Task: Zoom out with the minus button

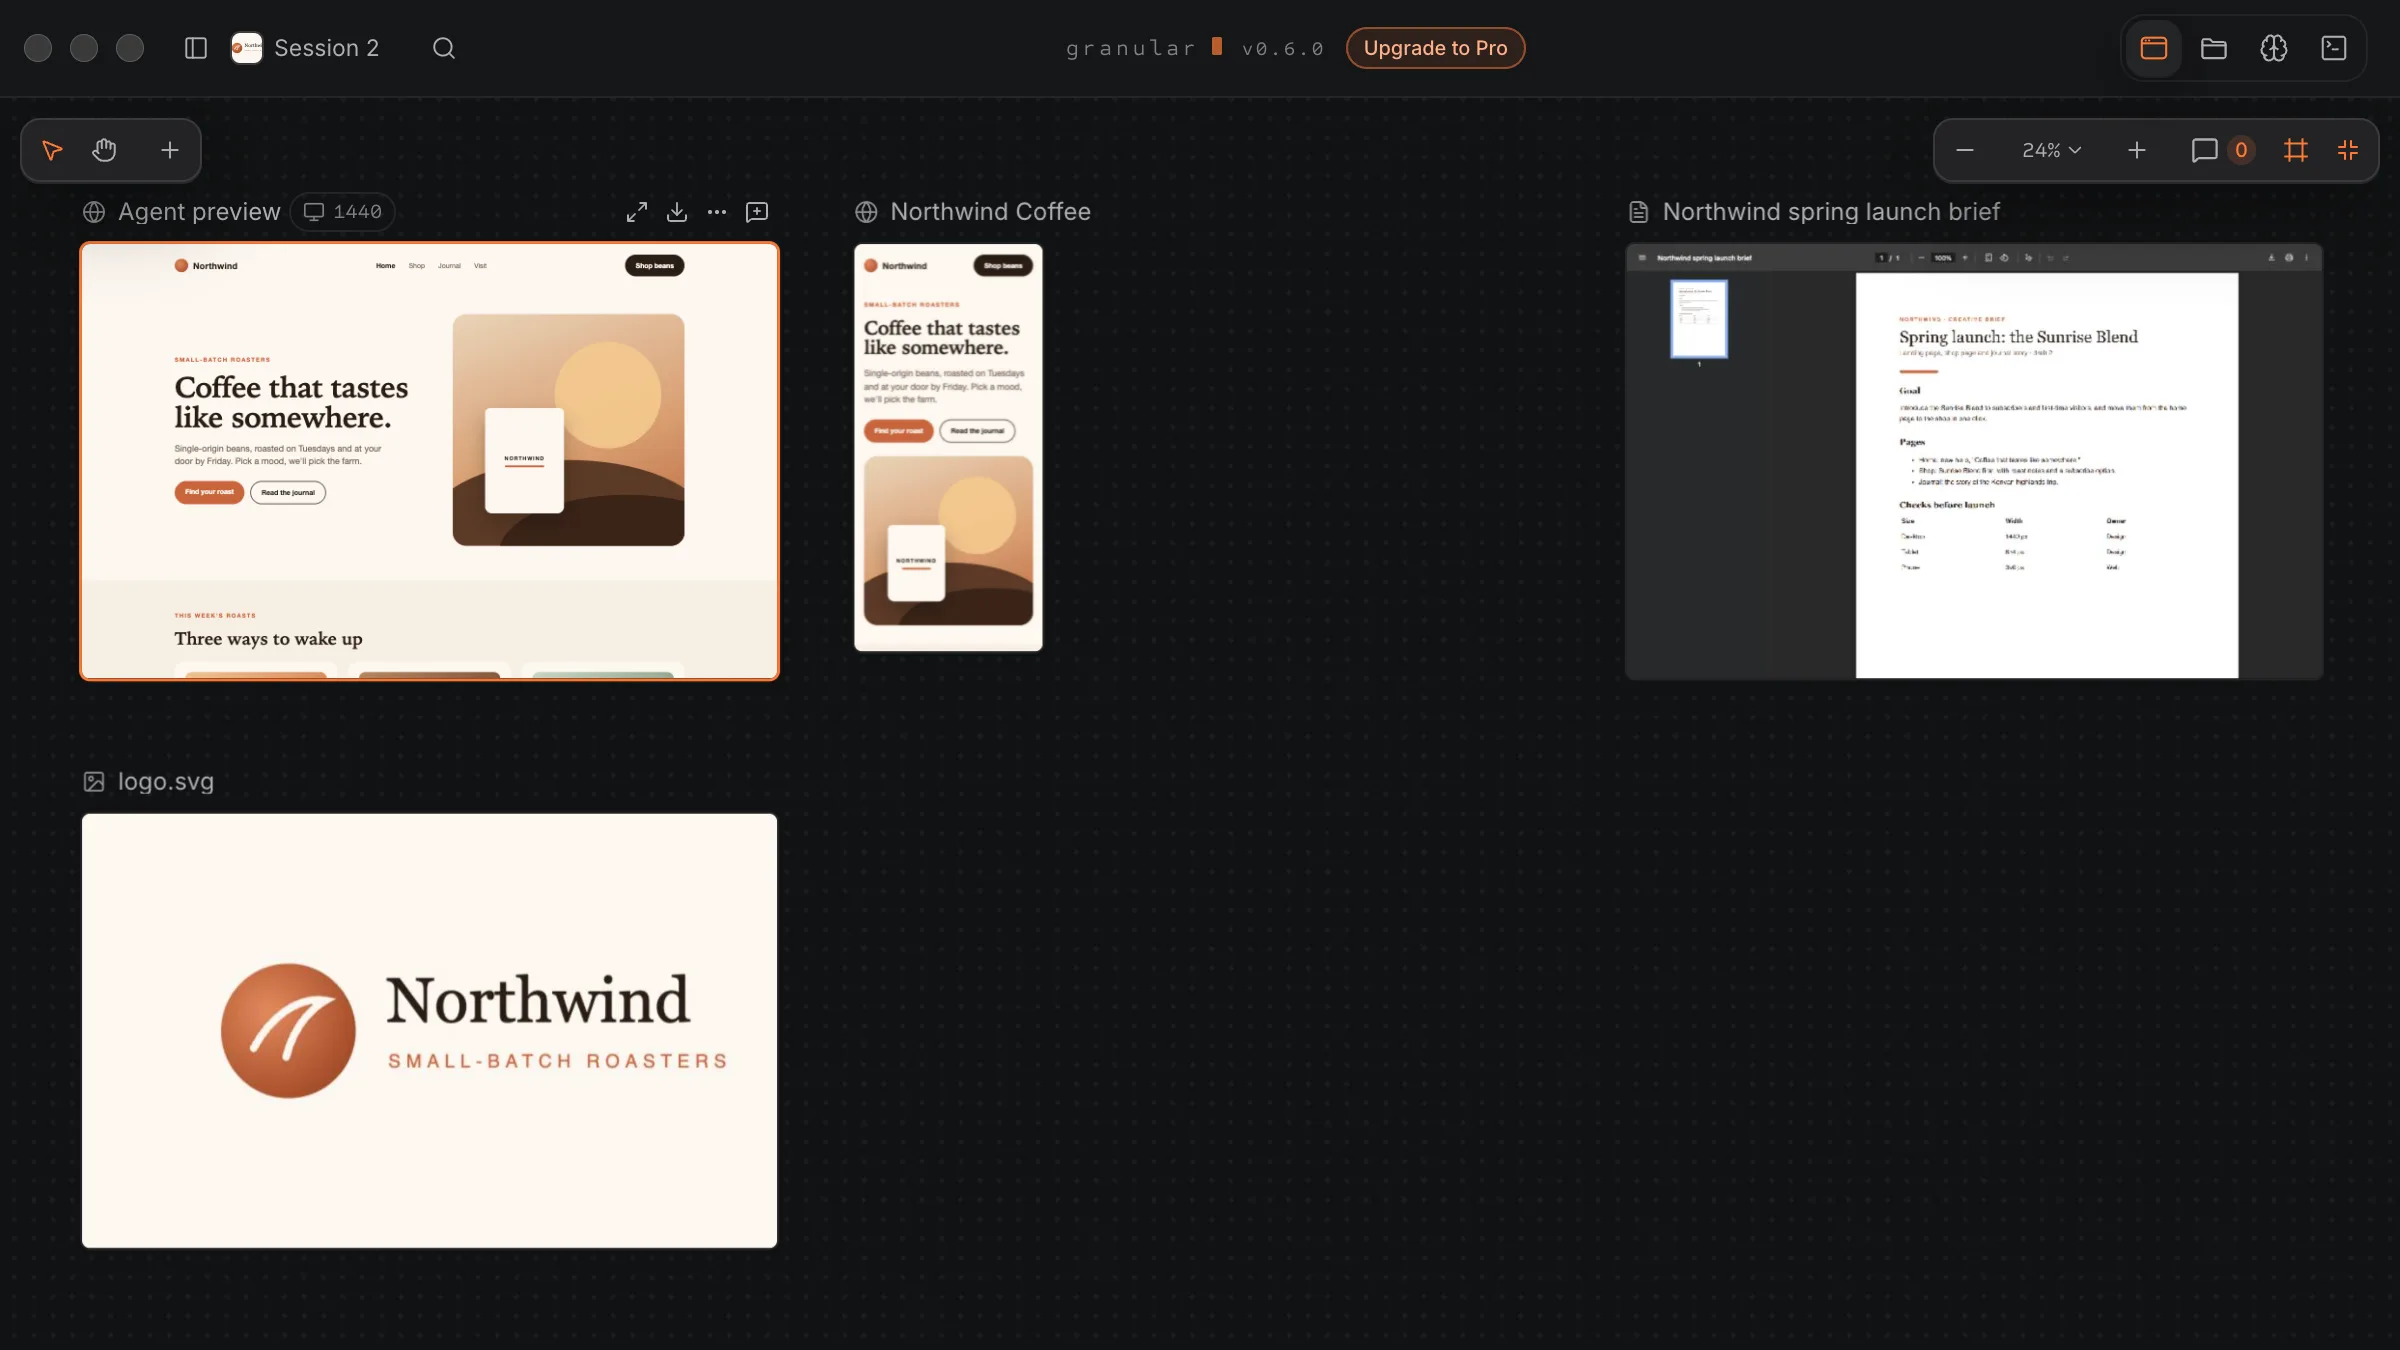Action: 1965,150
